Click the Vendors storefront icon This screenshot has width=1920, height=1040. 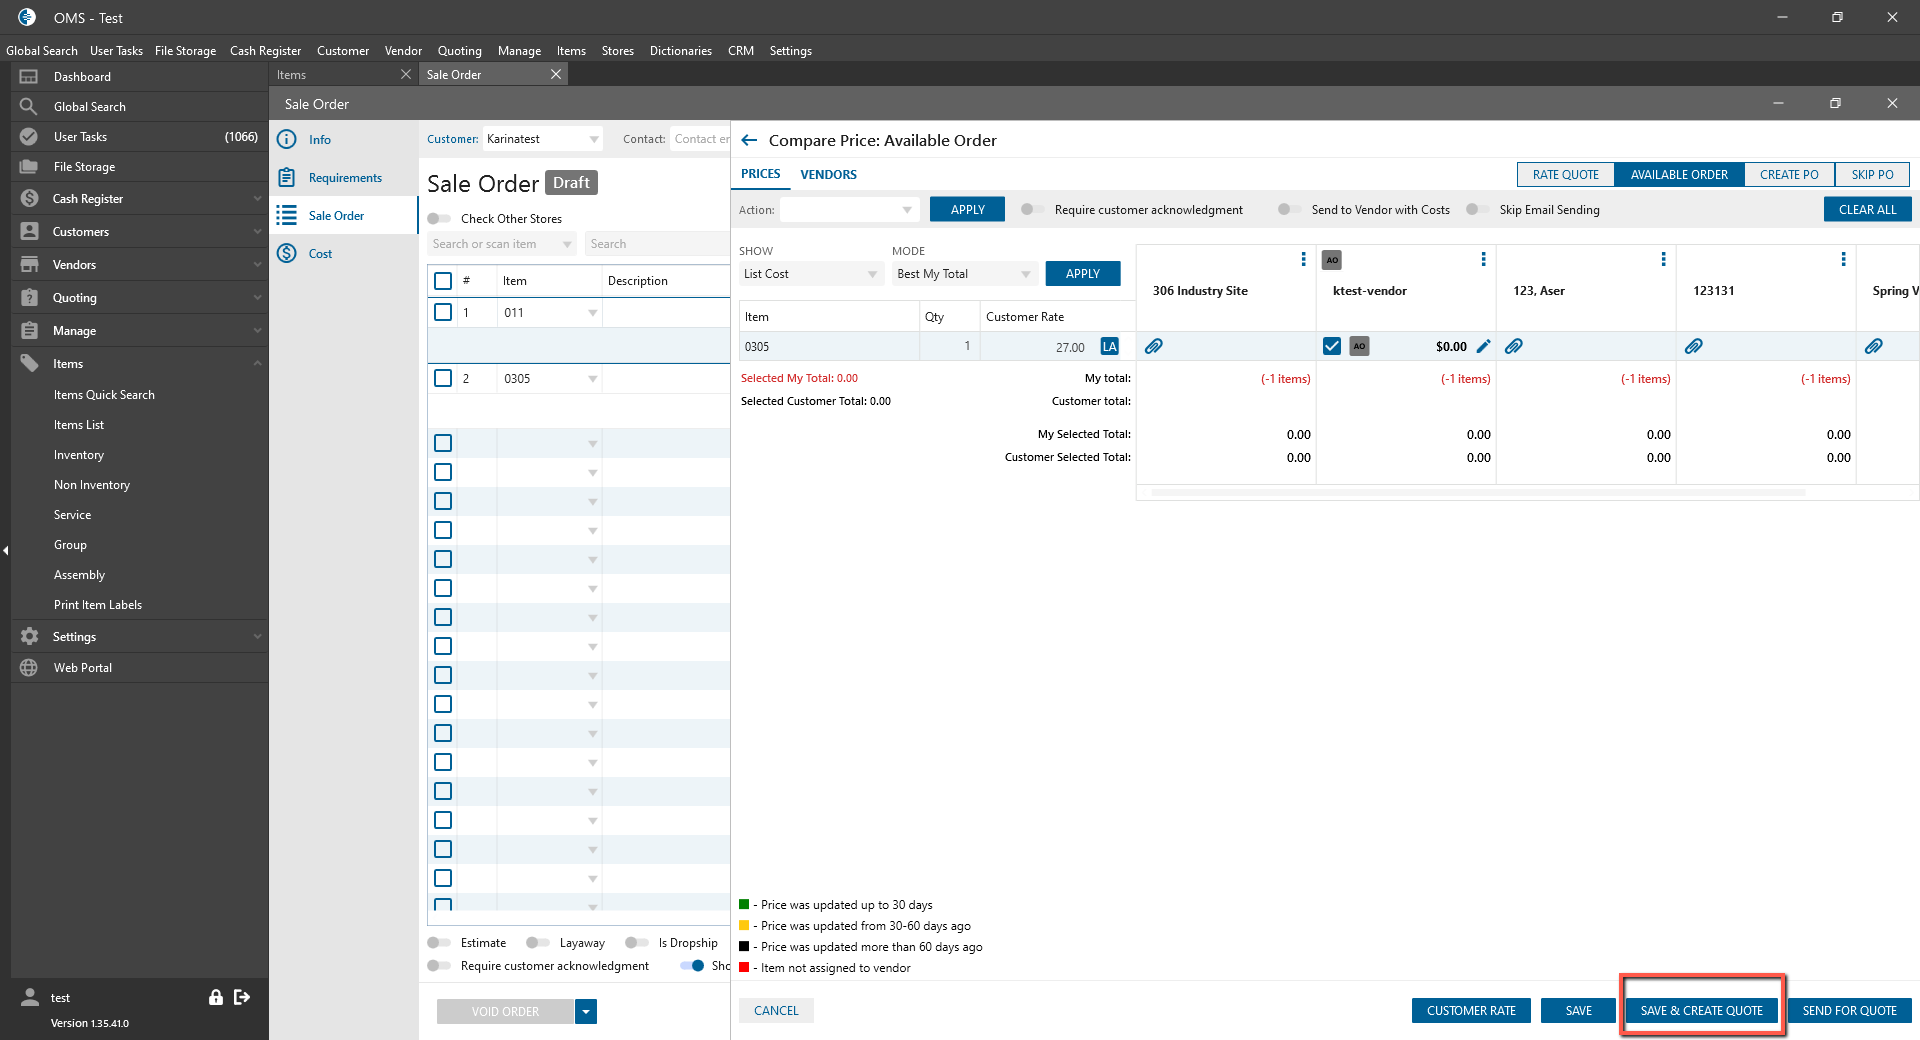[29, 265]
